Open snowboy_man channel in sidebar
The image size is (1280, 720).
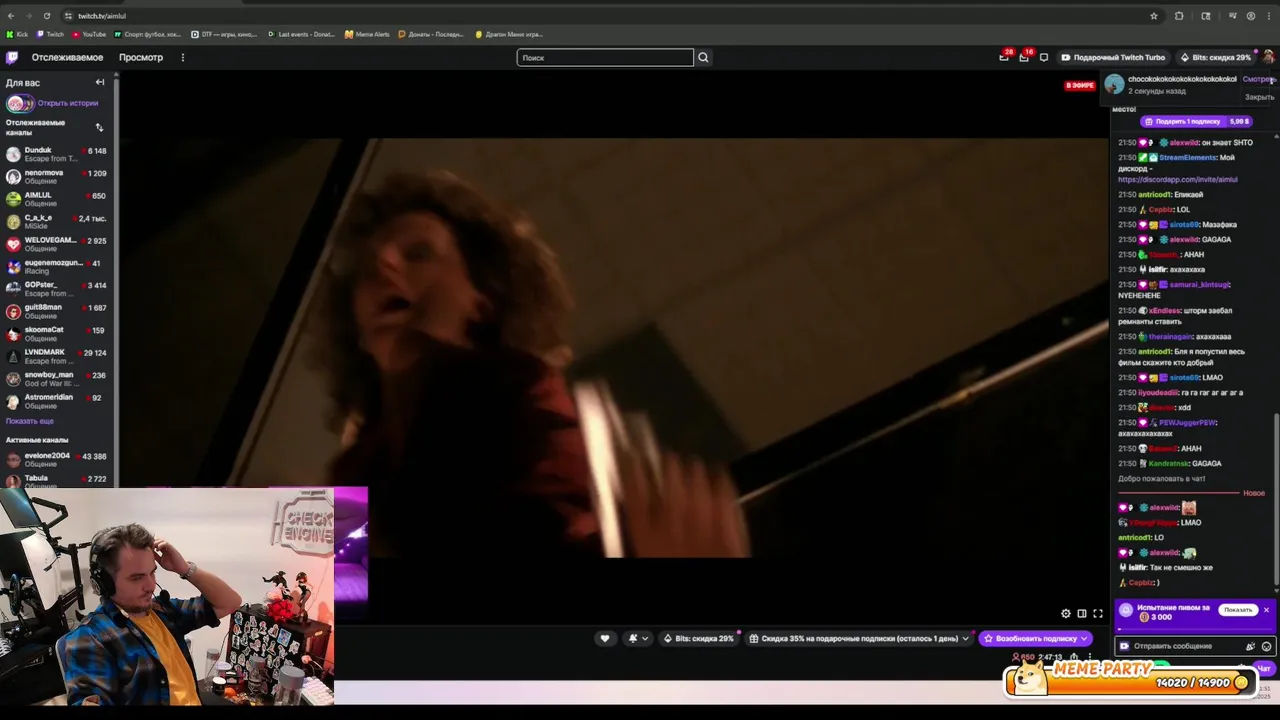tap(57, 379)
